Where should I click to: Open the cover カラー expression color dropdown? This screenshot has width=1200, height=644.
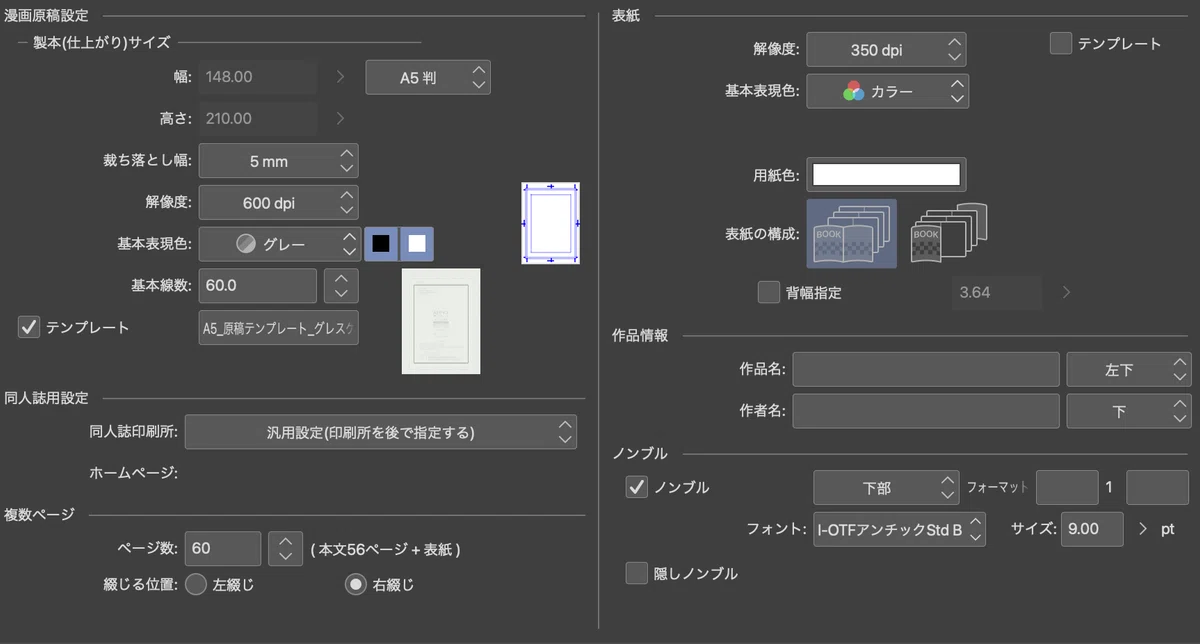[x=887, y=91]
